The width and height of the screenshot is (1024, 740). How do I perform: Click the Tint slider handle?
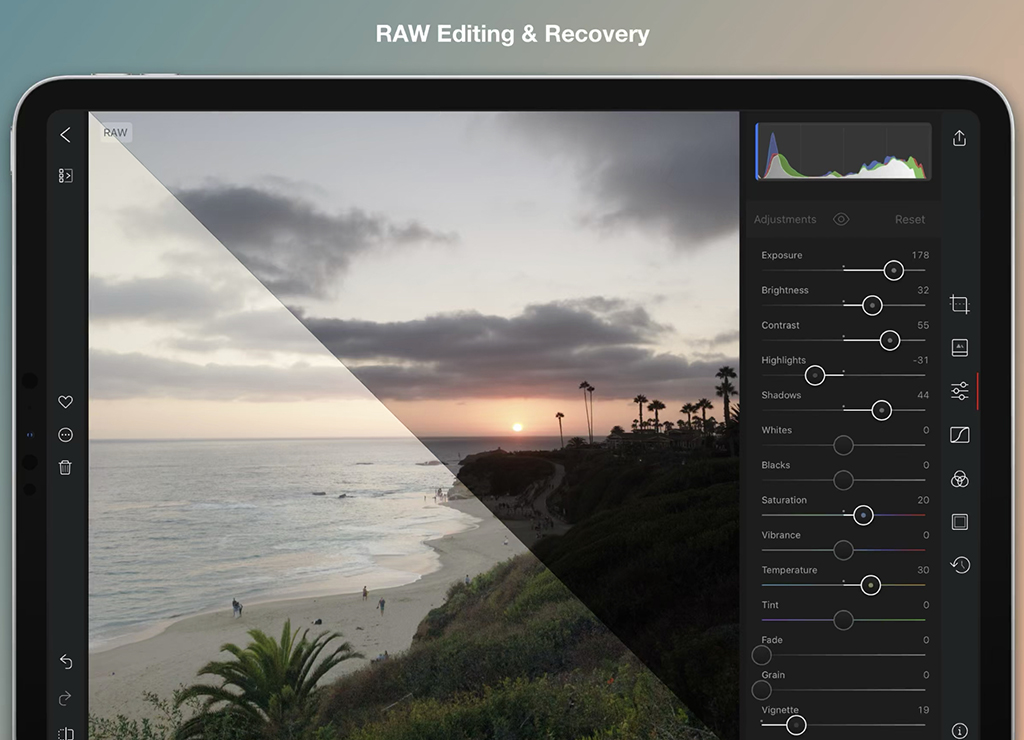click(843, 620)
